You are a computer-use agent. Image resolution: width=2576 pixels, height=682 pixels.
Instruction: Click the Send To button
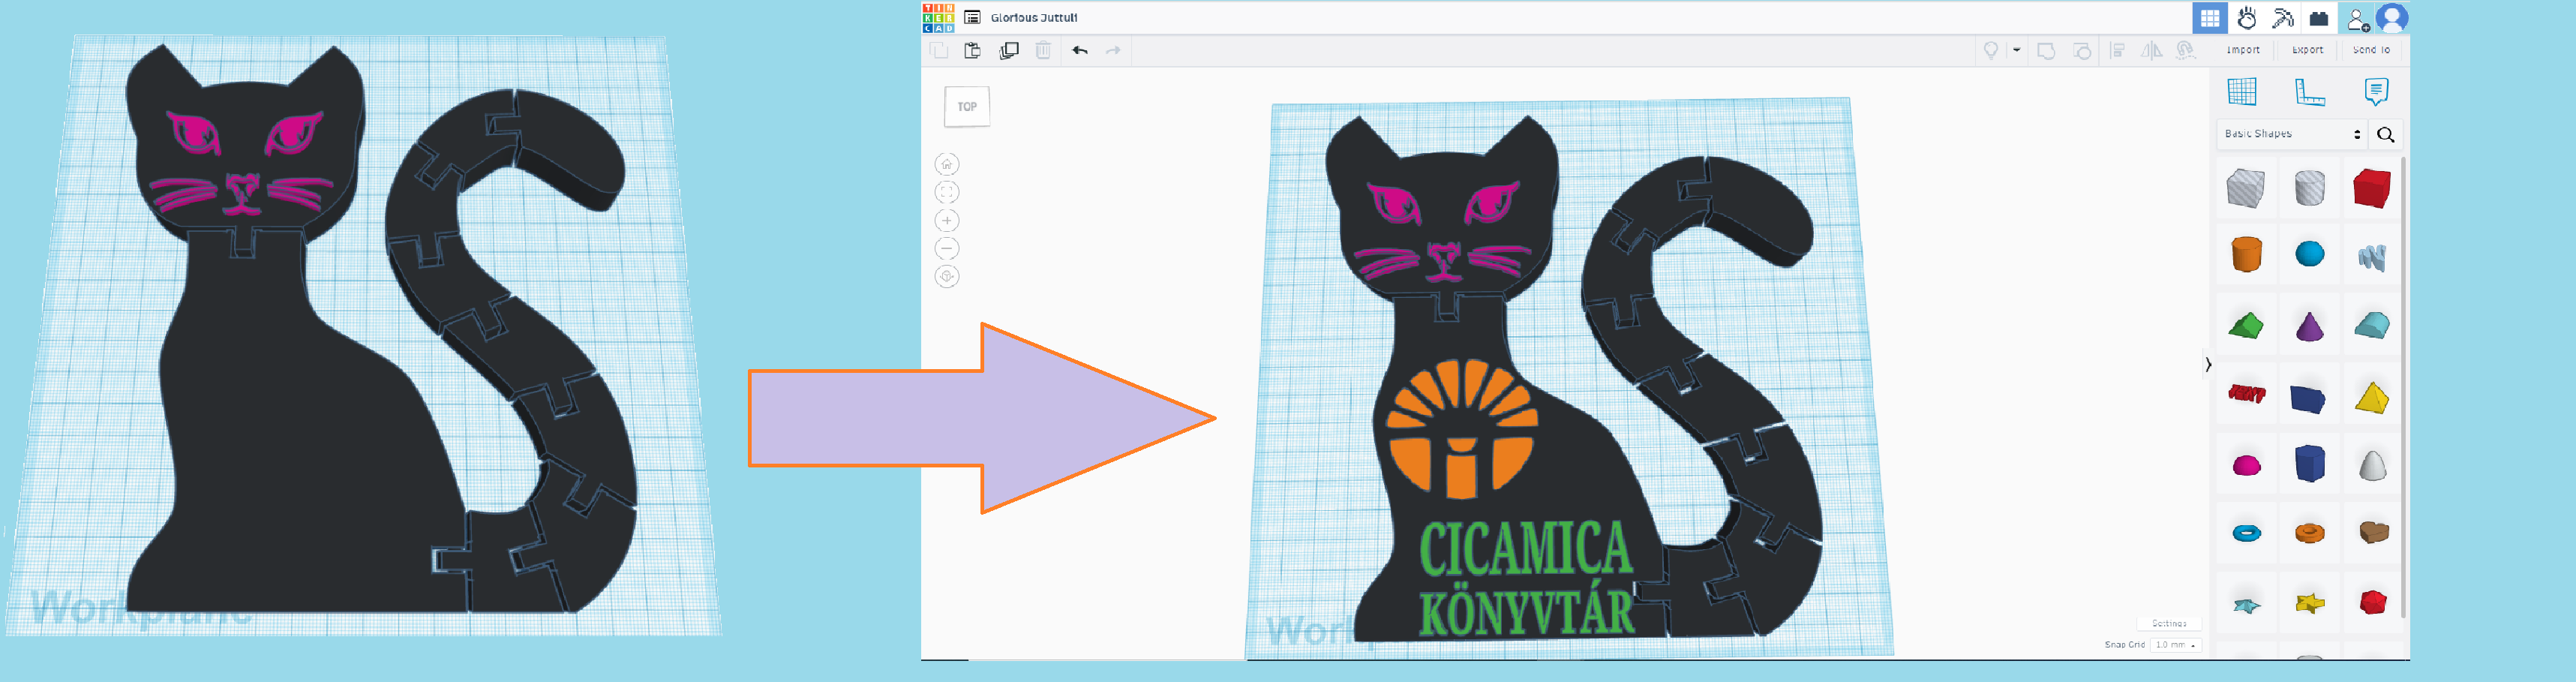pos(2372,50)
